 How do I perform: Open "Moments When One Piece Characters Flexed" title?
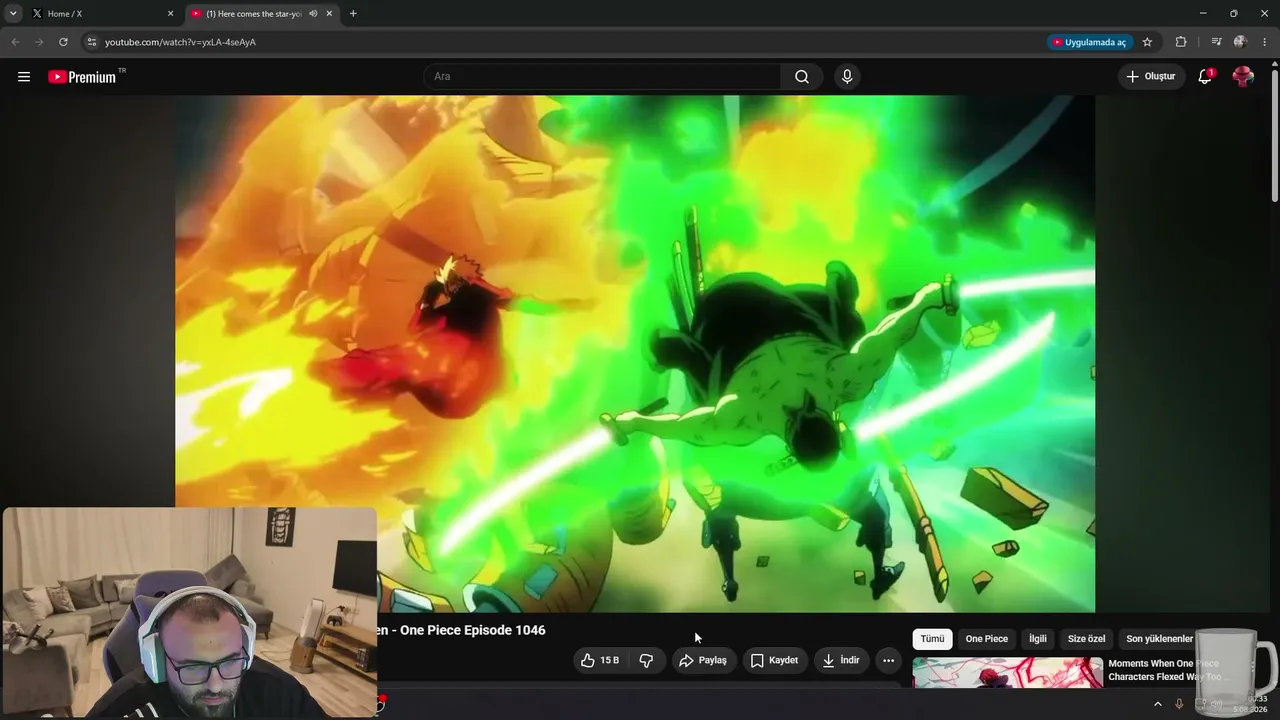1169,670
